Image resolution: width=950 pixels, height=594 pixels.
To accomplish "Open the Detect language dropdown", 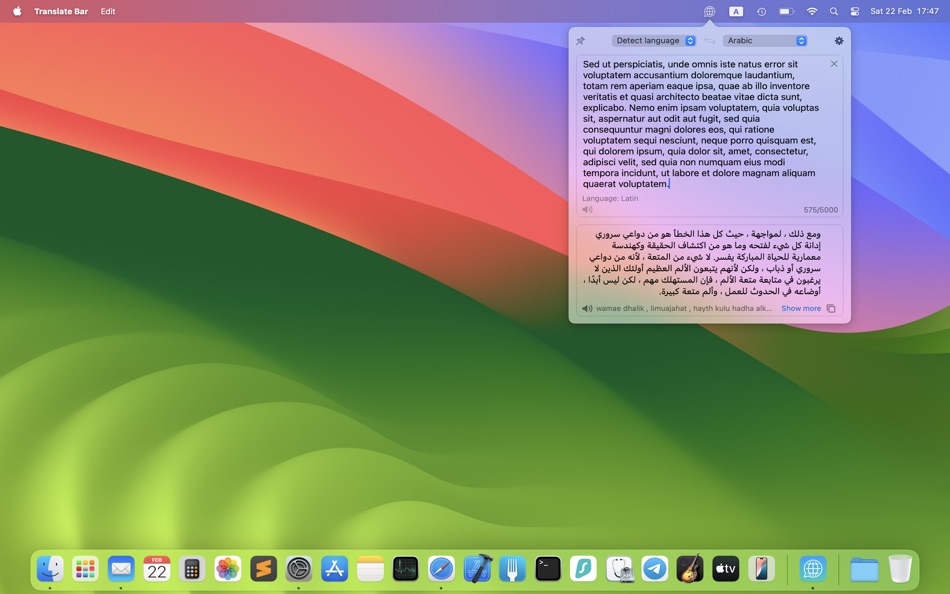I will (x=654, y=41).
